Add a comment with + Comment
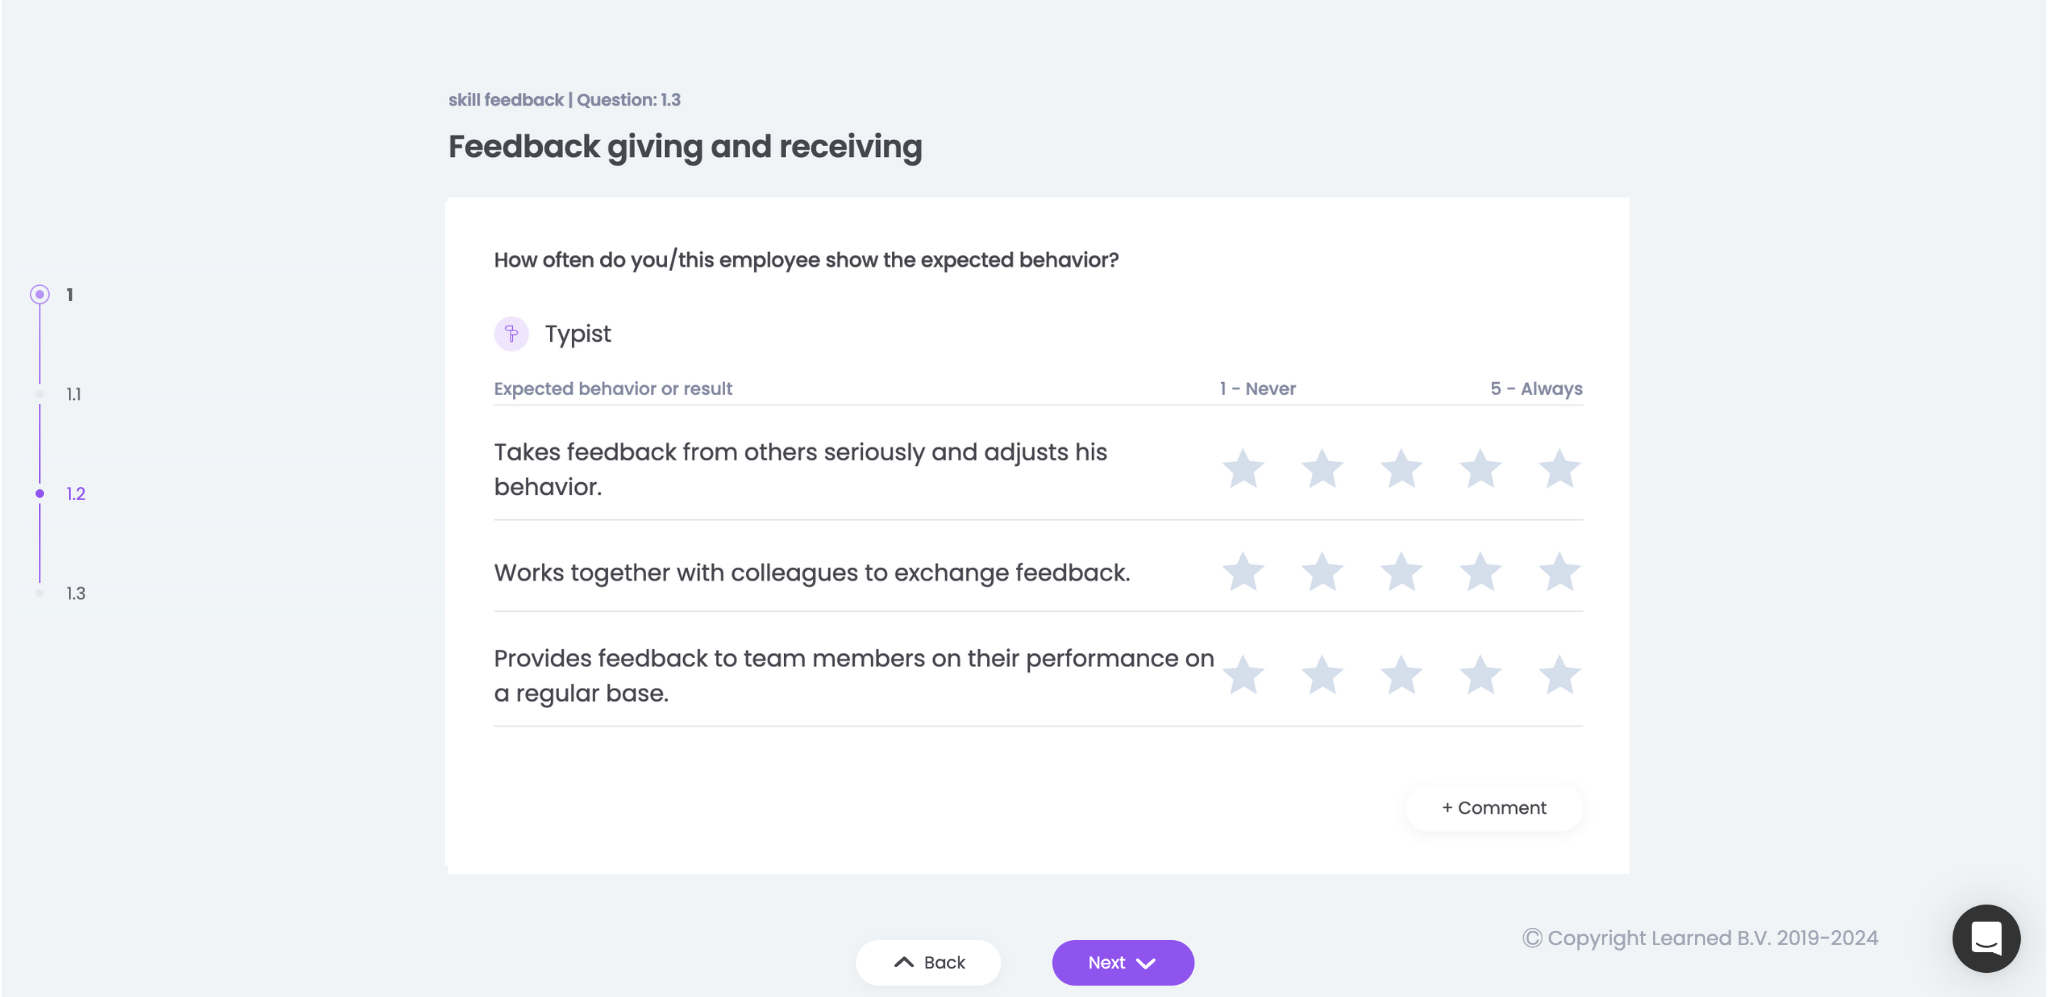 tap(1493, 808)
